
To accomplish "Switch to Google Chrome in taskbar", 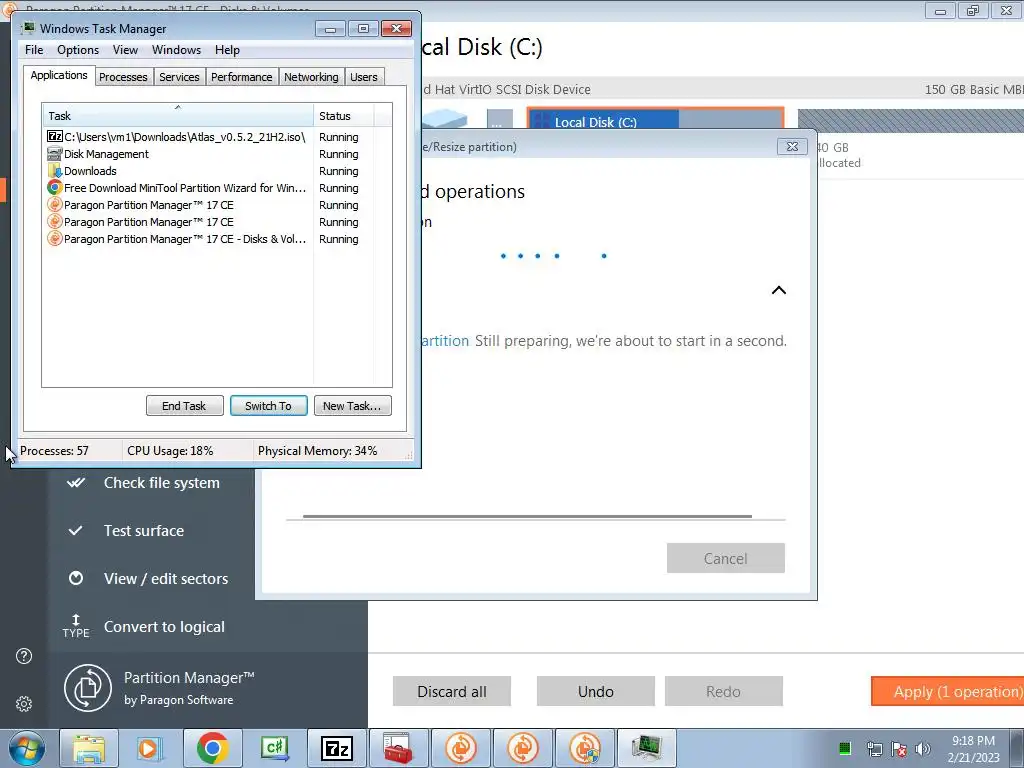I will pos(212,748).
